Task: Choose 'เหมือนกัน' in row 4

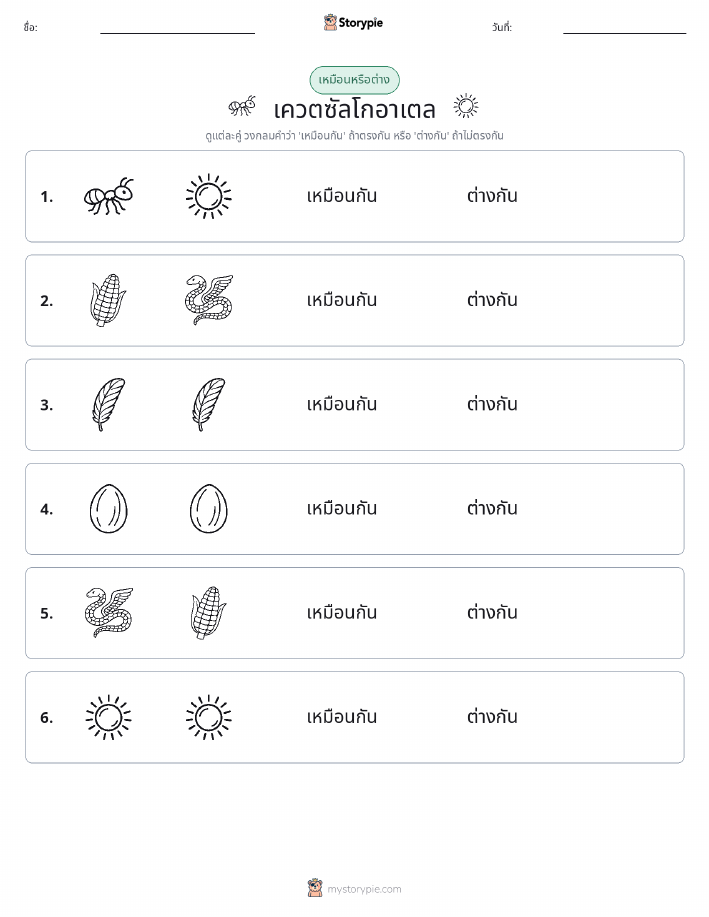Action: (342, 509)
